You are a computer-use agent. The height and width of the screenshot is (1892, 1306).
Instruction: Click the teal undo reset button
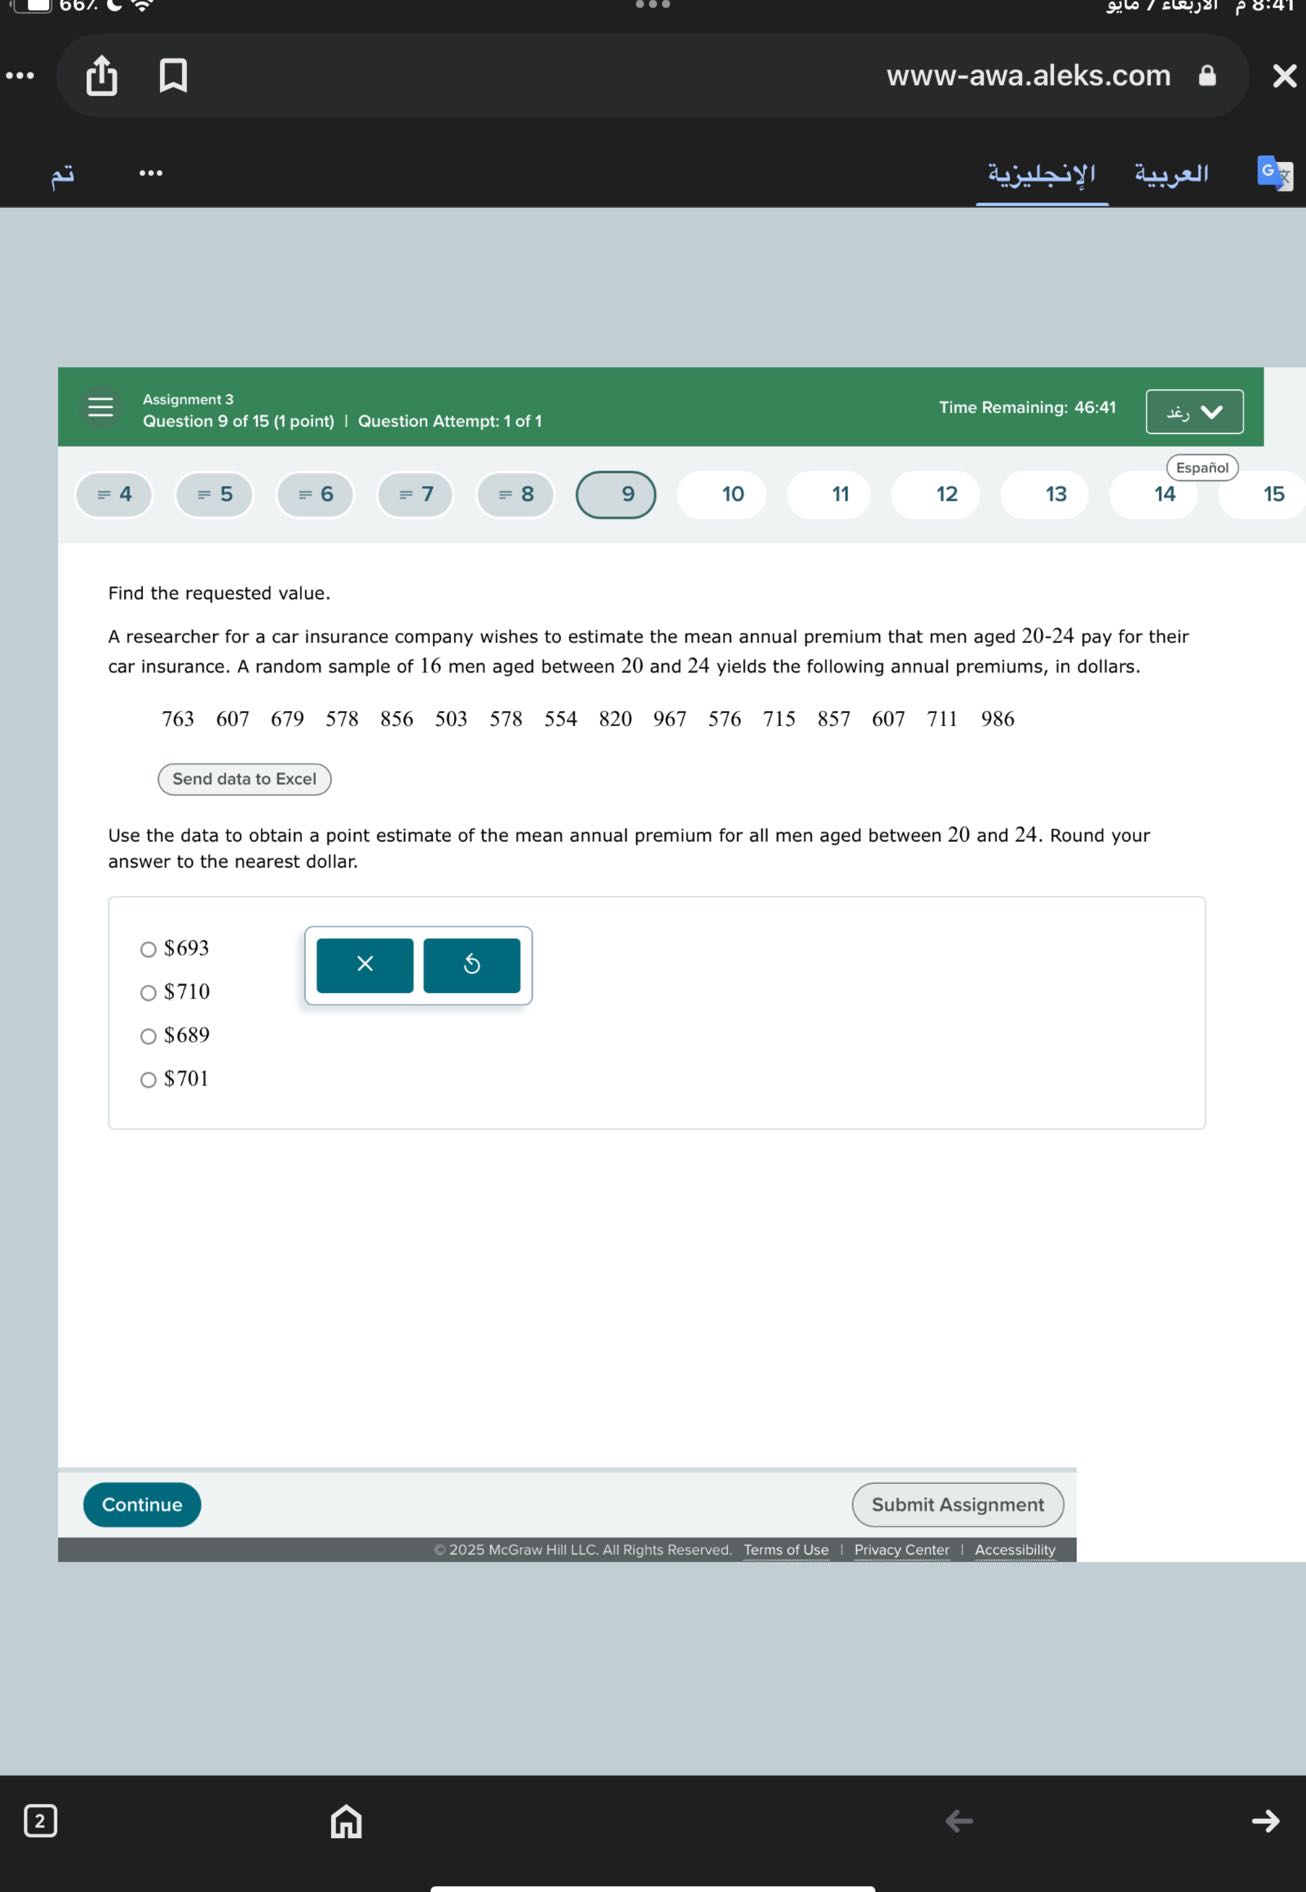(x=472, y=965)
